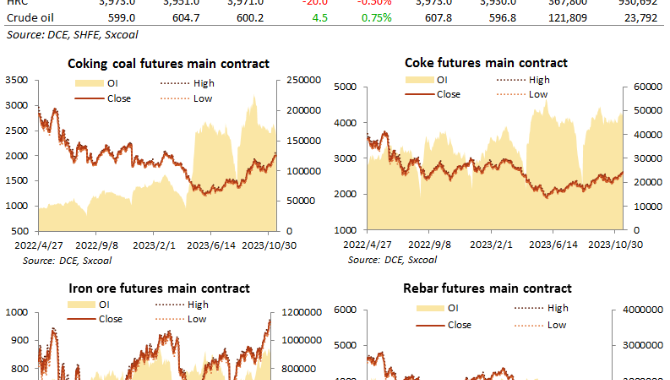
Task: Click the High legend entry in rebar chart
Action: [x=541, y=308]
